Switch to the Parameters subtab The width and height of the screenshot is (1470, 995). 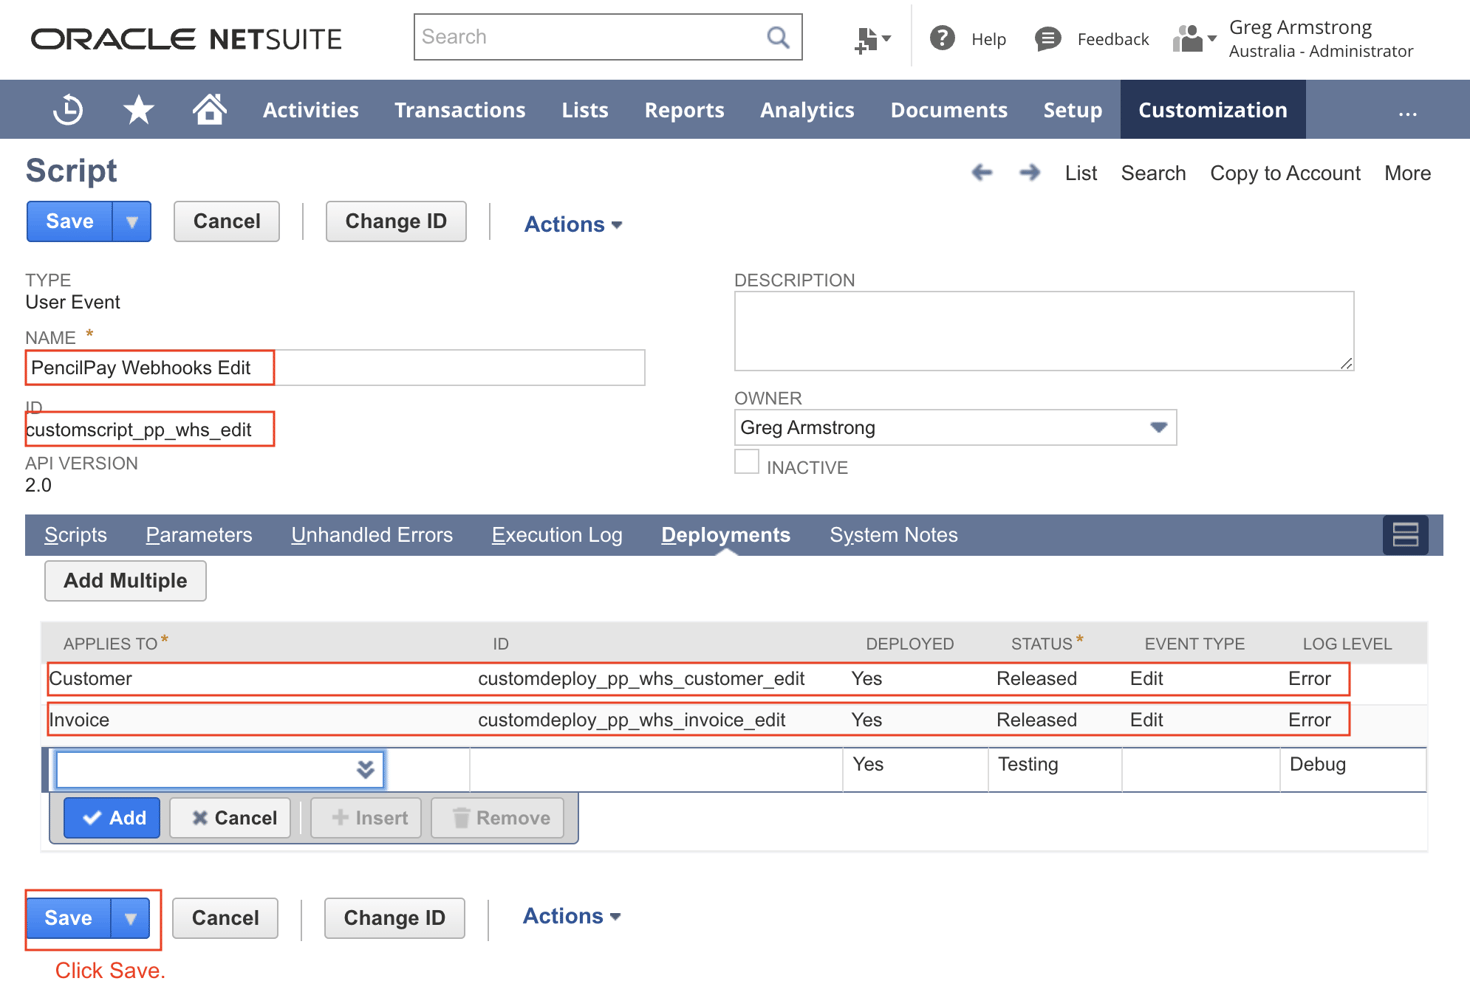(198, 534)
